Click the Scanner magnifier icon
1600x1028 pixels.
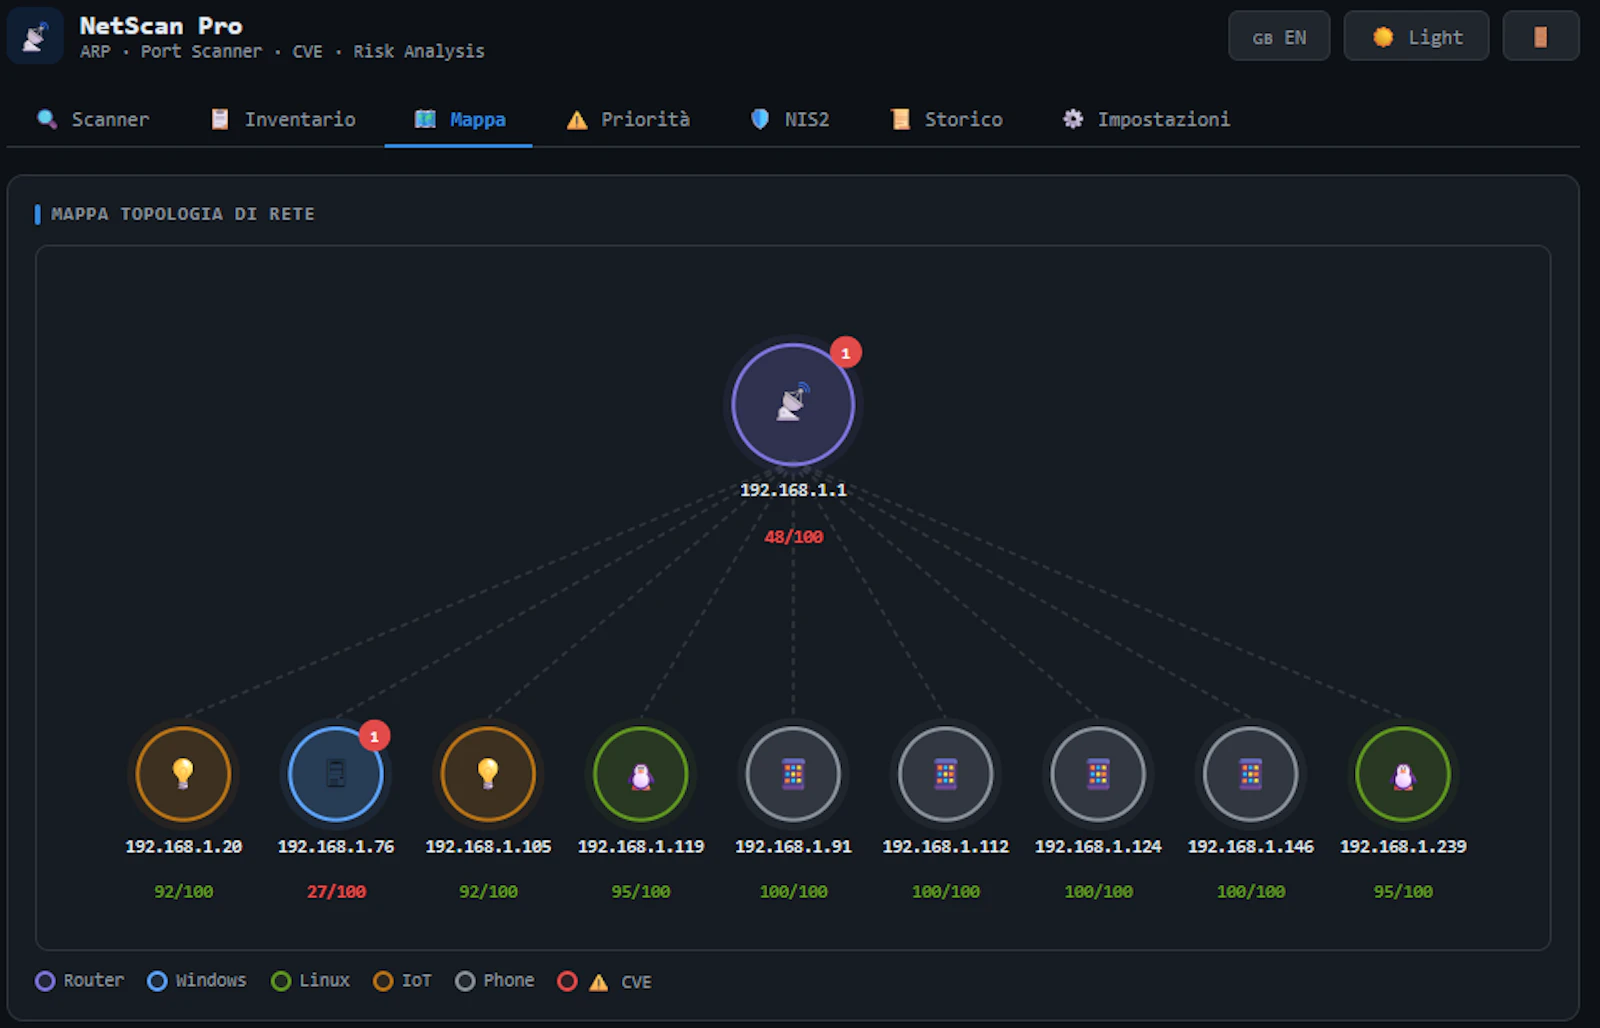(x=46, y=119)
